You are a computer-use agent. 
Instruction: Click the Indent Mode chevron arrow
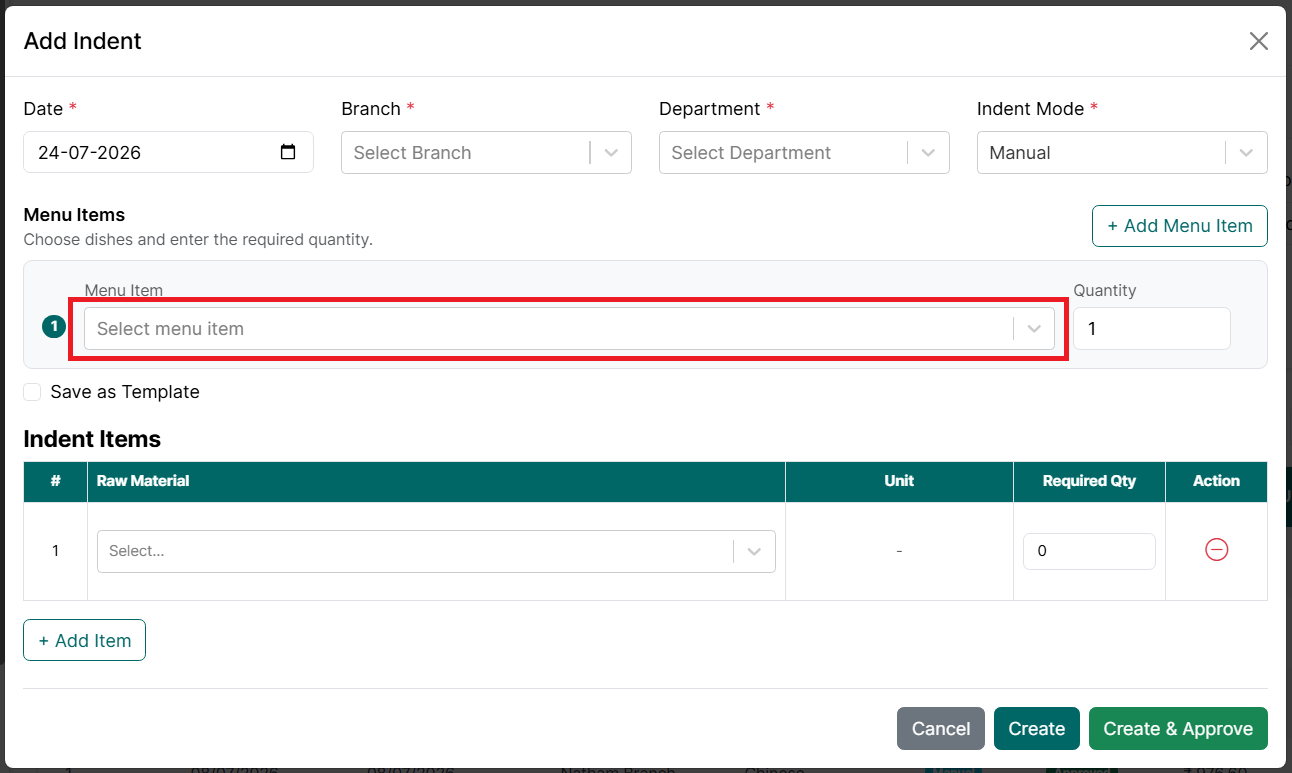tap(1246, 153)
